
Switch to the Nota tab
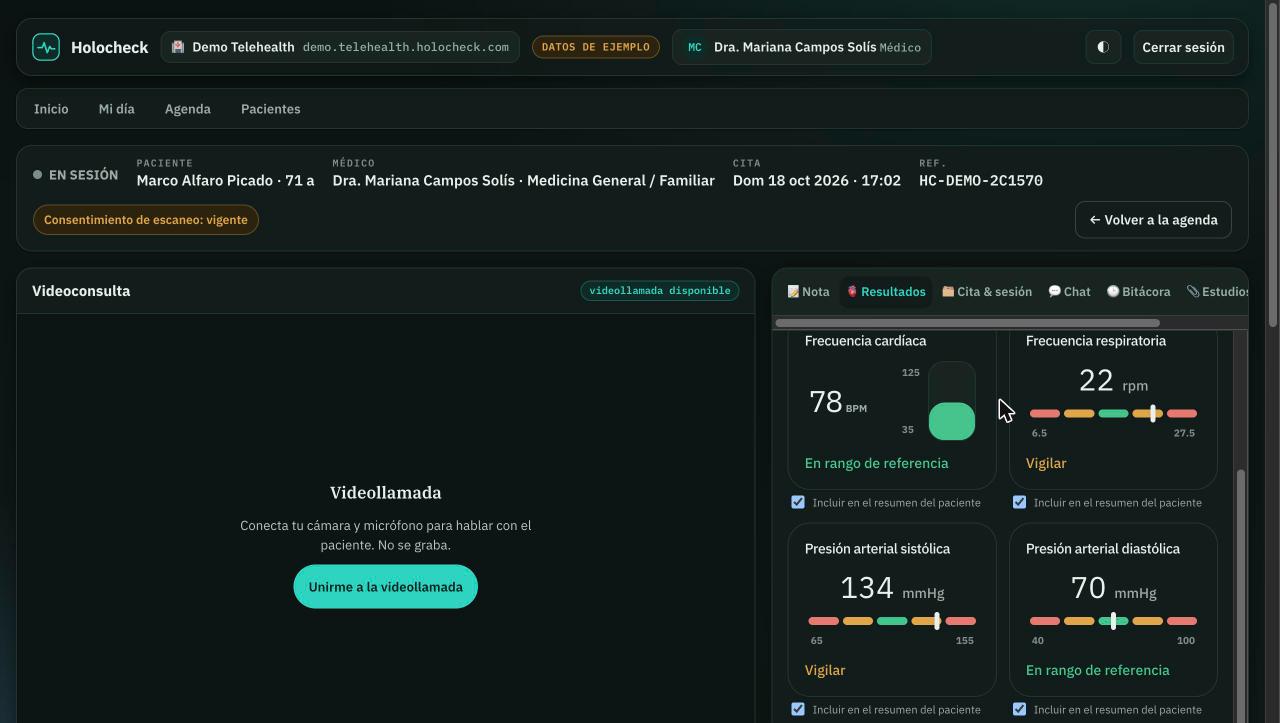click(808, 292)
